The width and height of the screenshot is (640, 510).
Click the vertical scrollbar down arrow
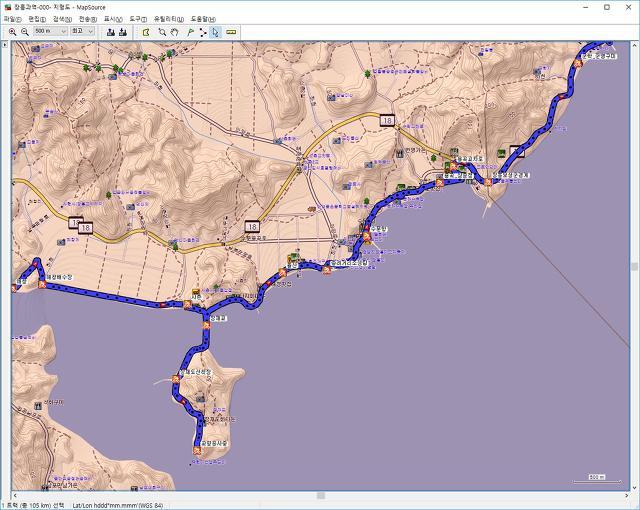[x=634, y=487]
